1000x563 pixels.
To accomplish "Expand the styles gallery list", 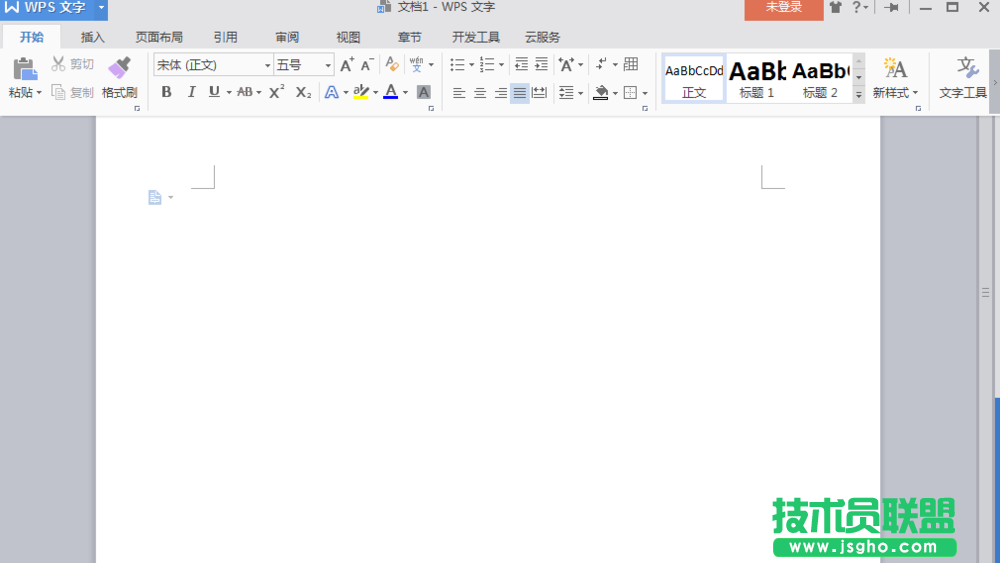I will (x=858, y=94).
